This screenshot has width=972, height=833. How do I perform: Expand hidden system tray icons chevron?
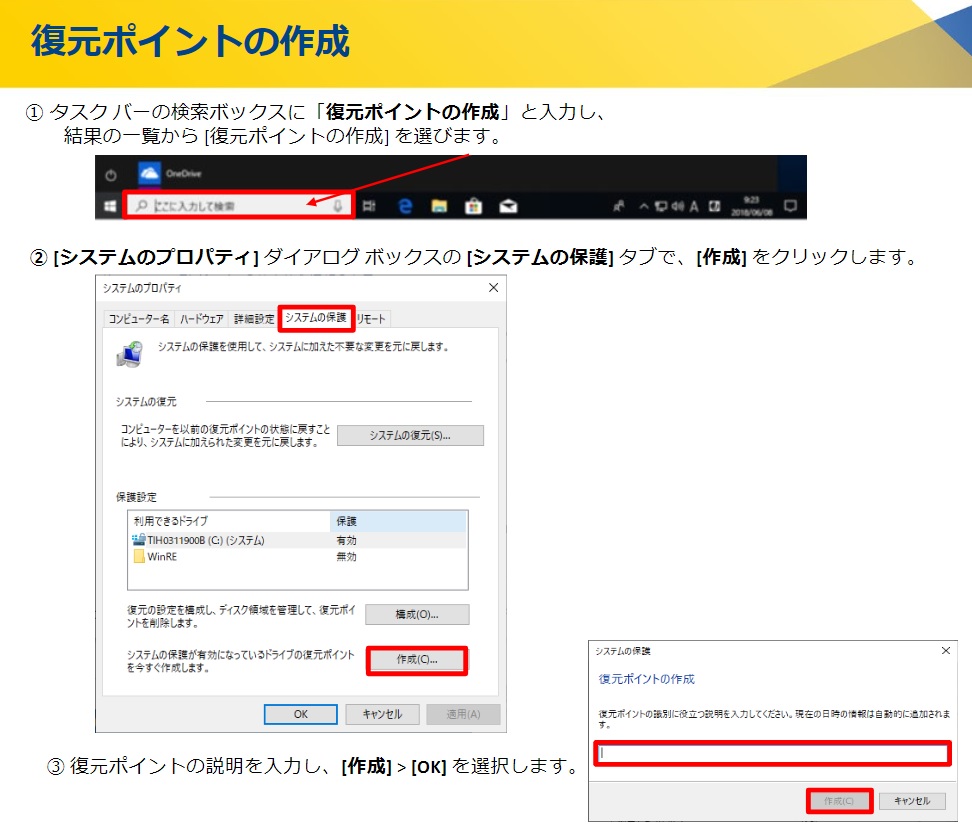[645, 206]
